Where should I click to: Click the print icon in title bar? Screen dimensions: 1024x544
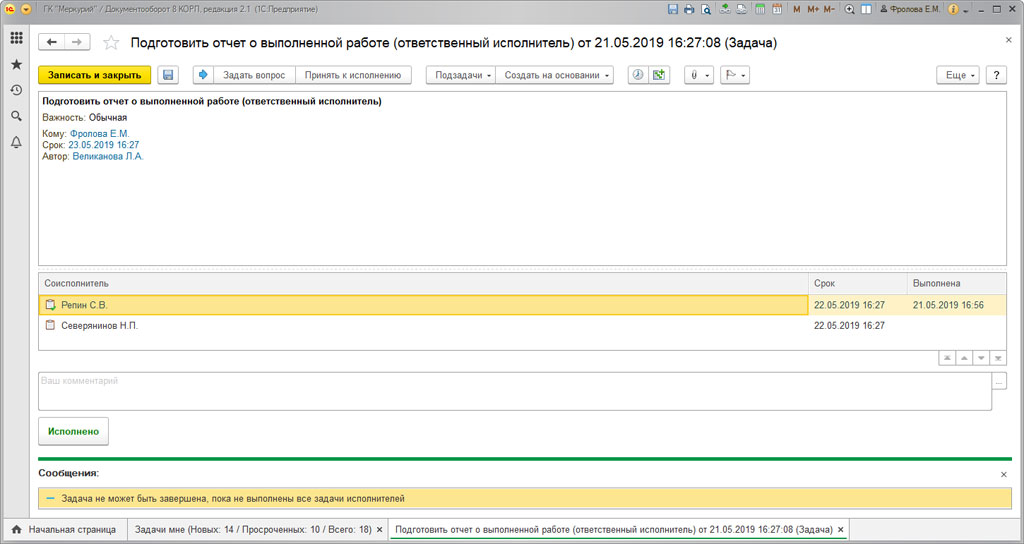(689, 9)
